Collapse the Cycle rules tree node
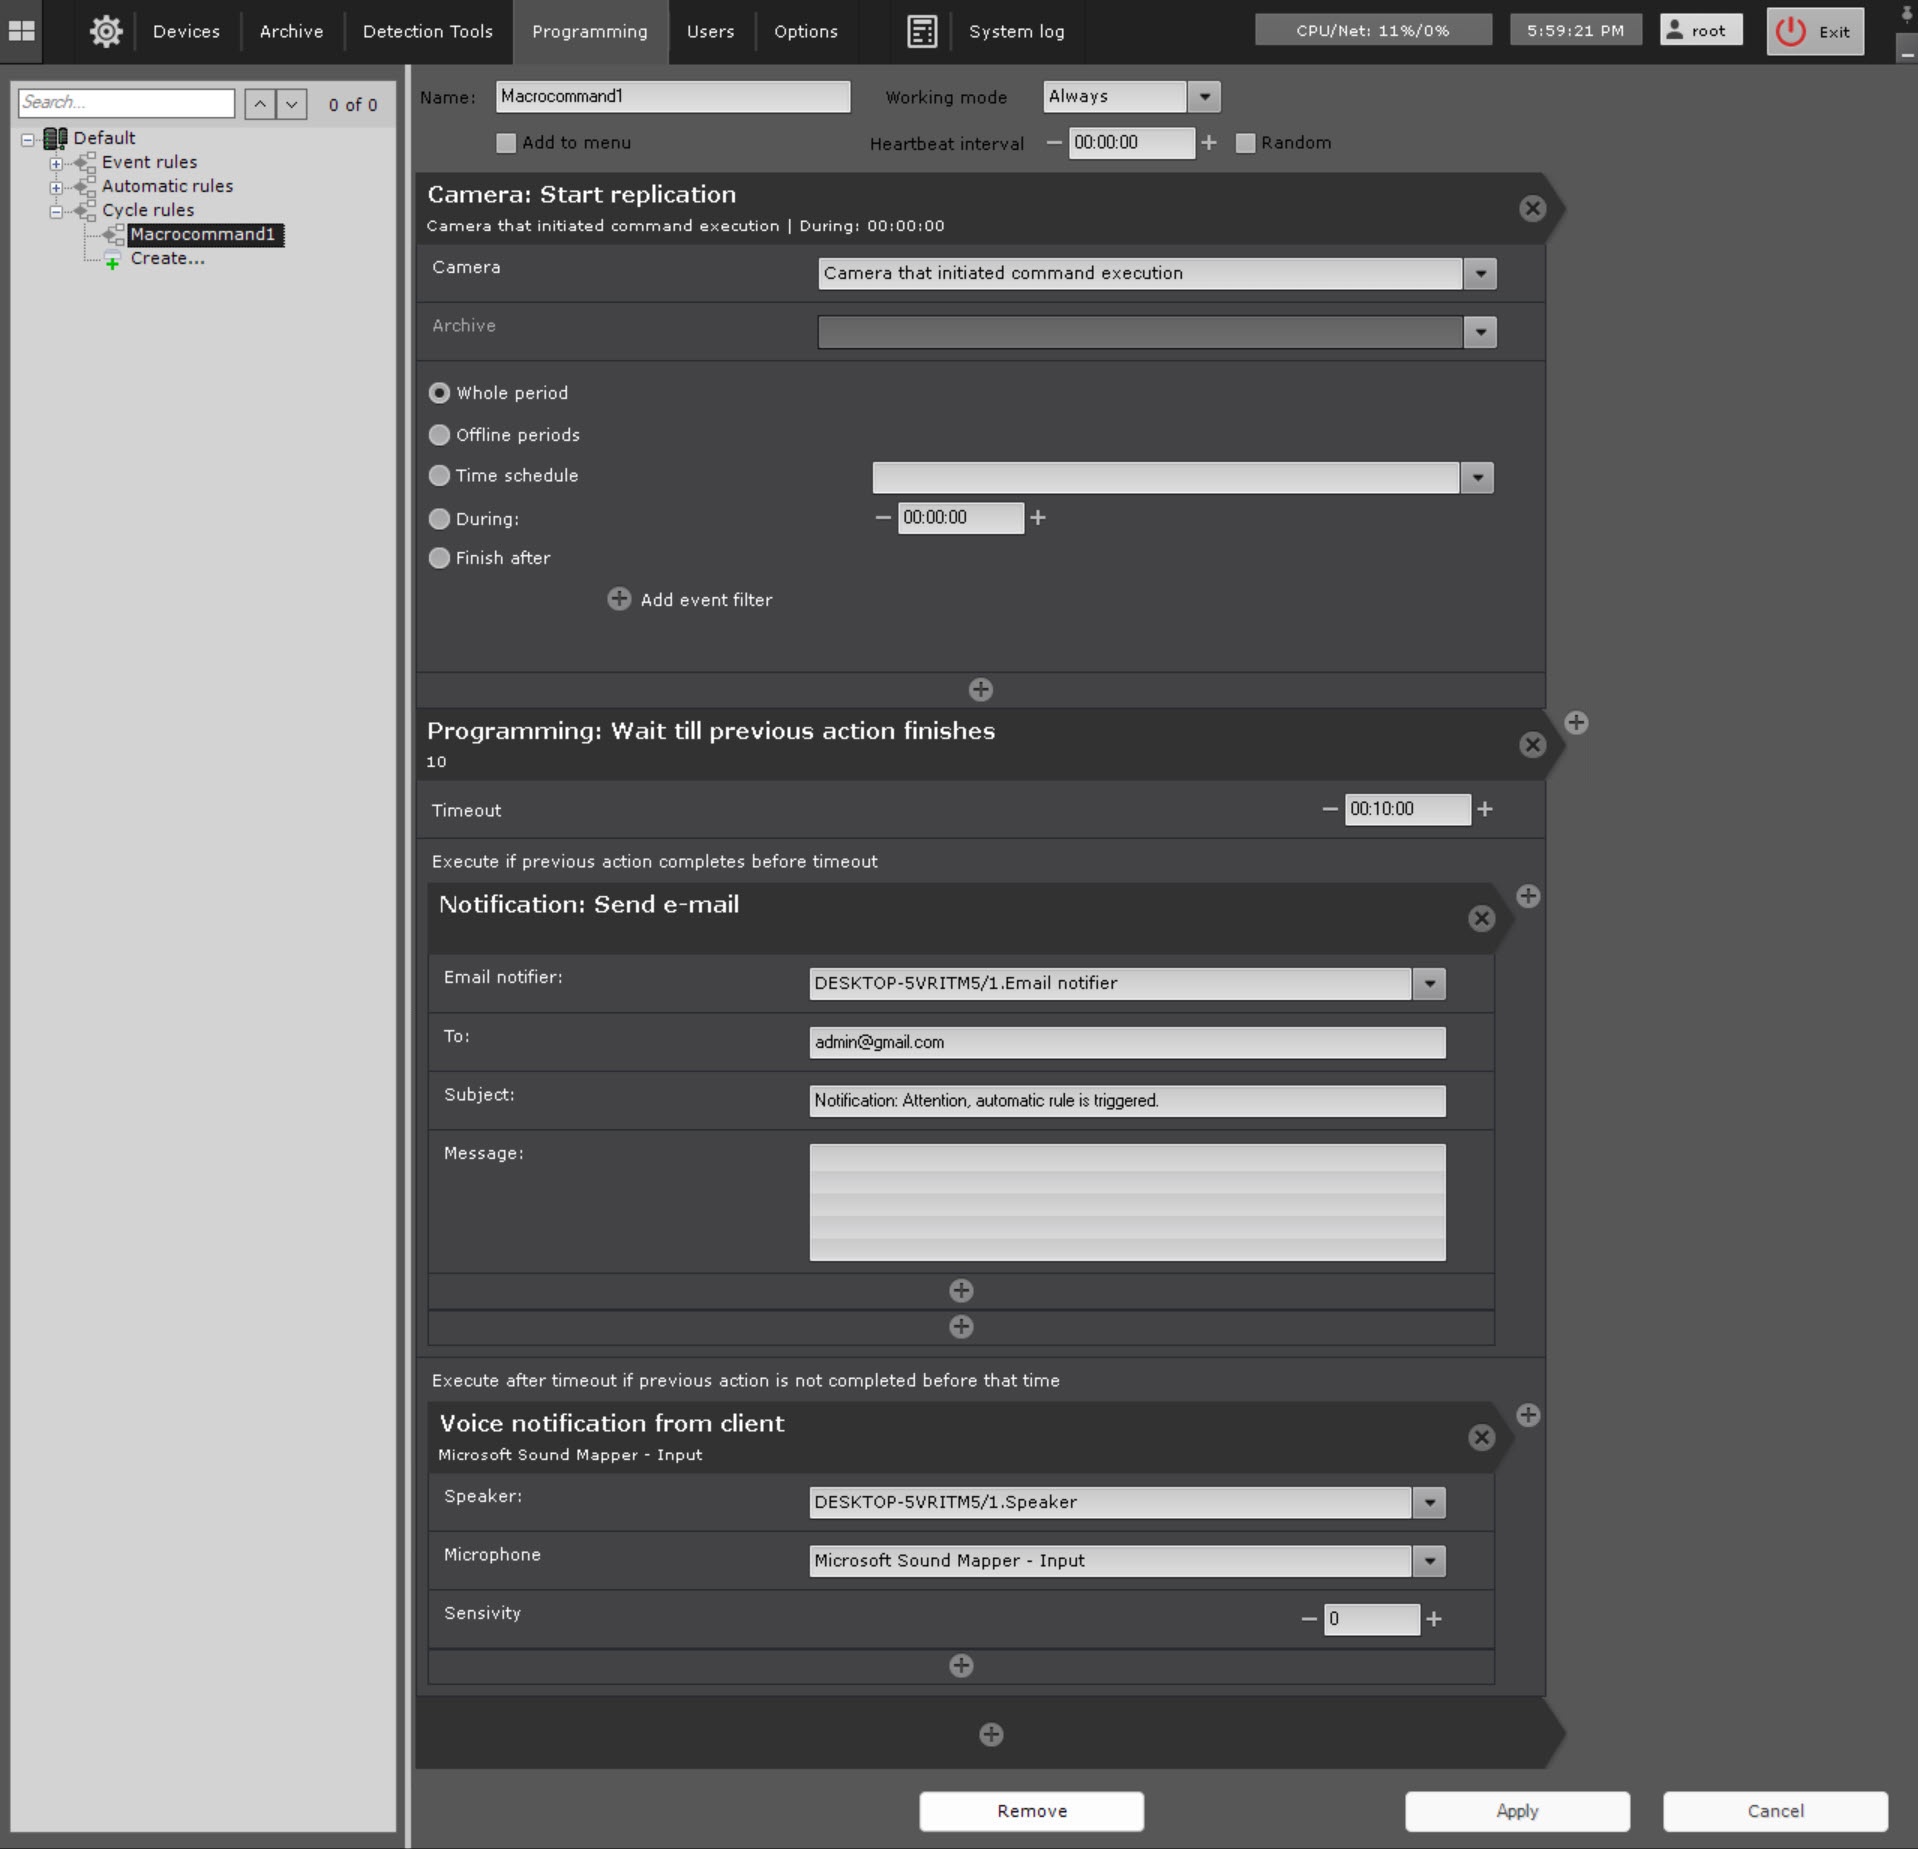1918x1849 pixels. click(x=56, y=211)
